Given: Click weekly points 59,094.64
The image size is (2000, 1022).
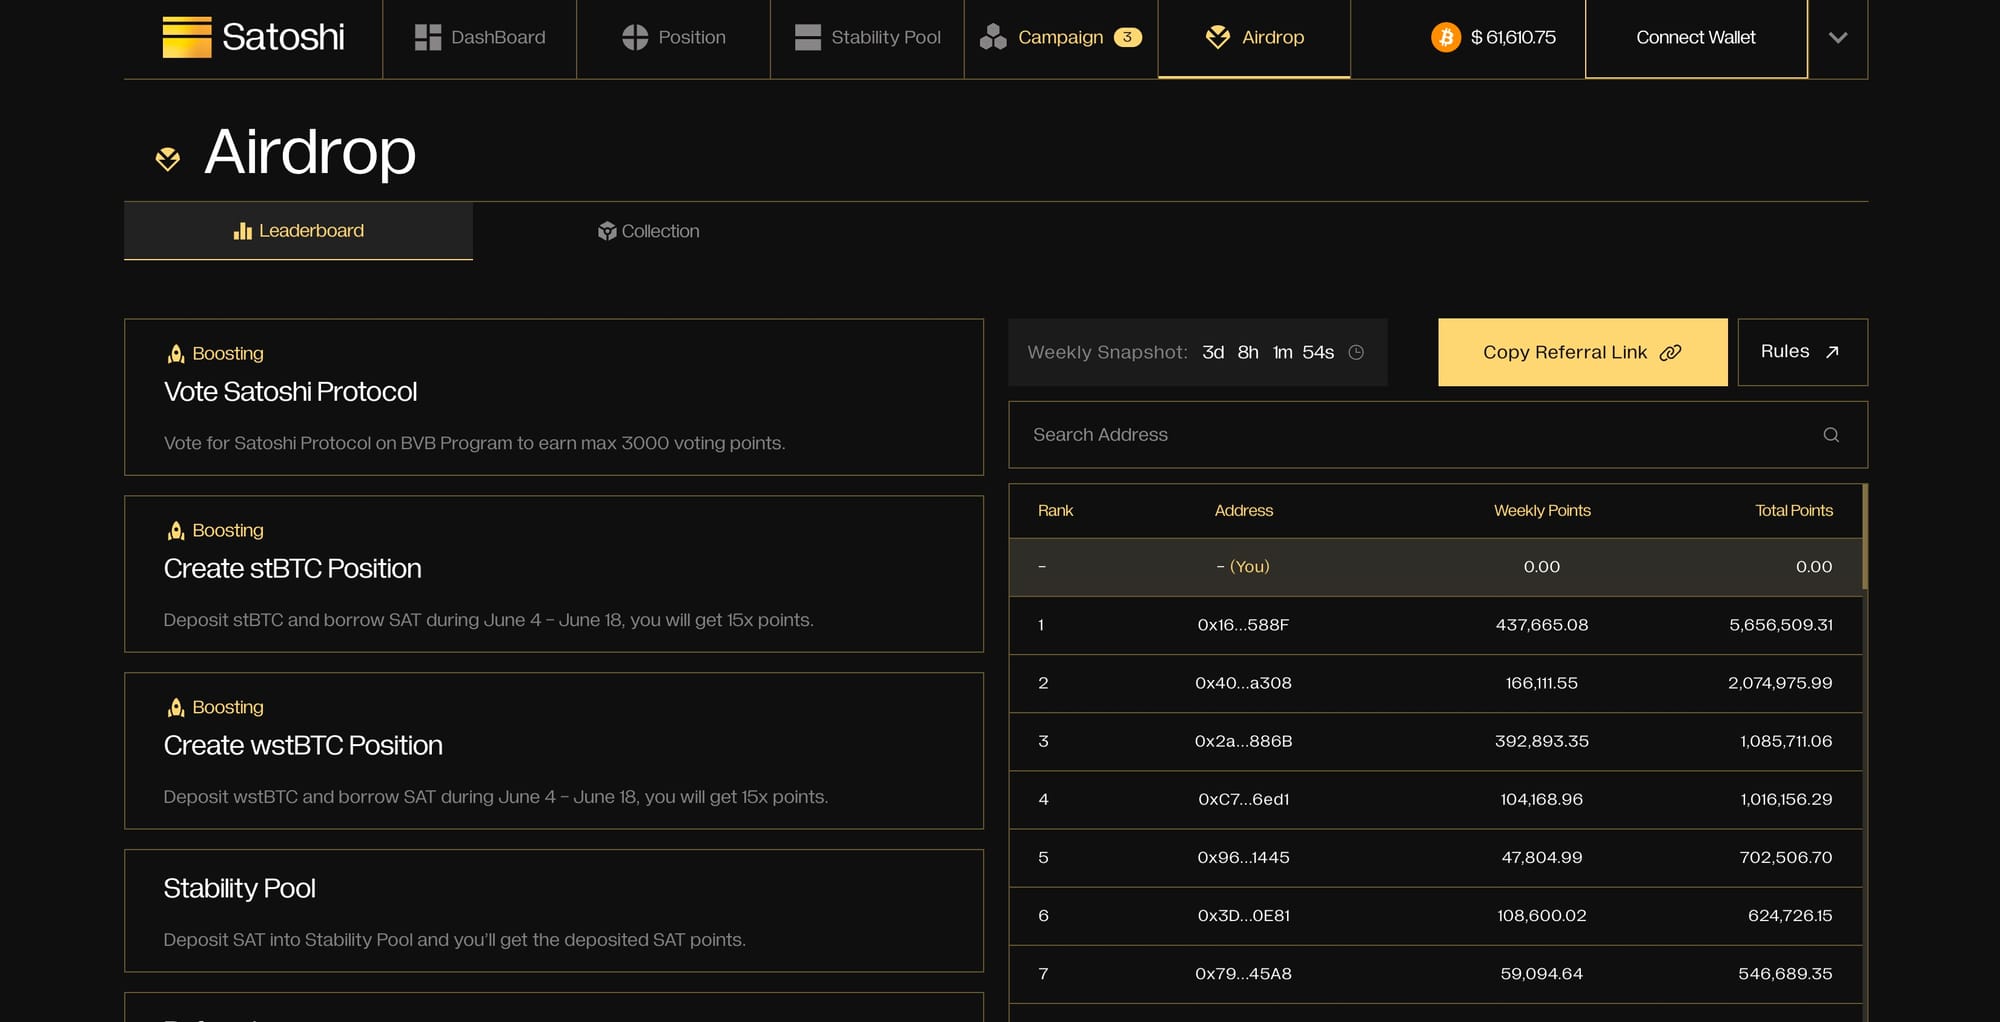Looking at the screenshot, I should pos(1542,973).
